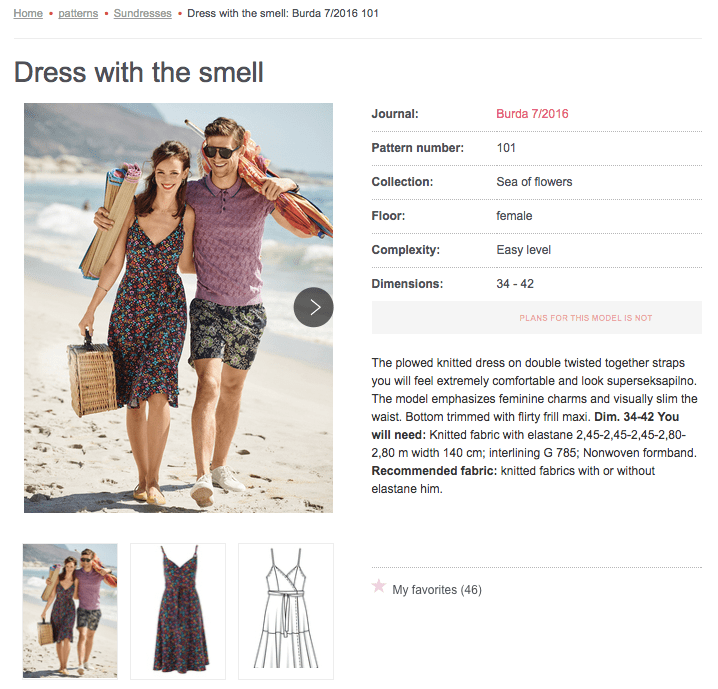Click the pattern number 101 value
Screen dimensions: 718x689
point(506,148)
